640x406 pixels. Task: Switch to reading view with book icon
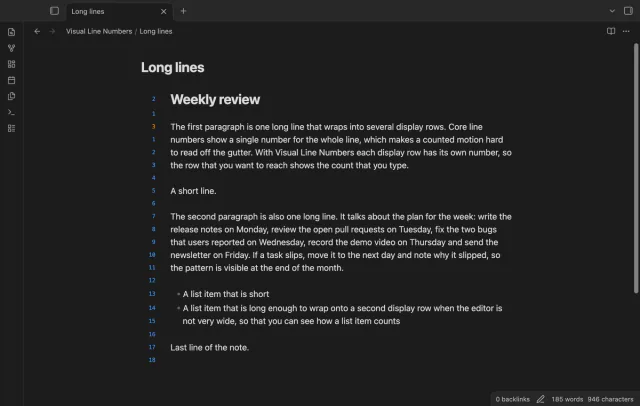[611, 31]
